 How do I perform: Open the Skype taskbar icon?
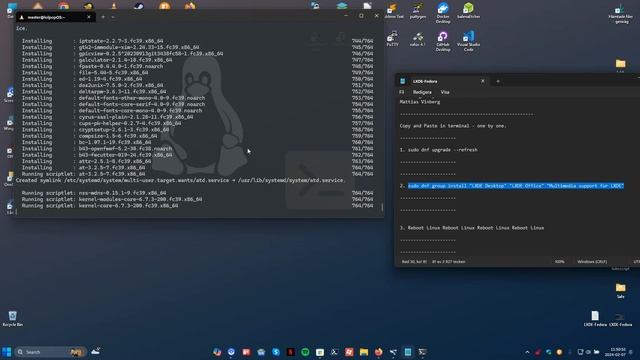click(276, 352)
